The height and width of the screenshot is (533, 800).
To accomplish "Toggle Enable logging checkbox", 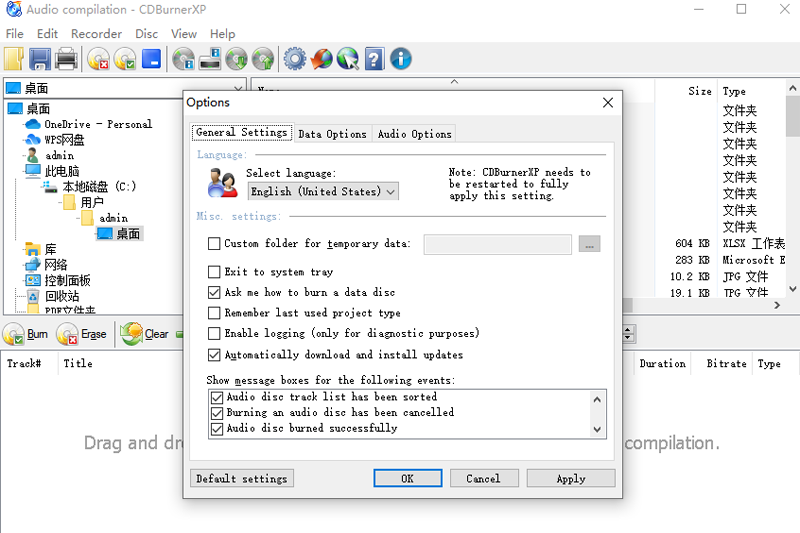I will point(214,334).
